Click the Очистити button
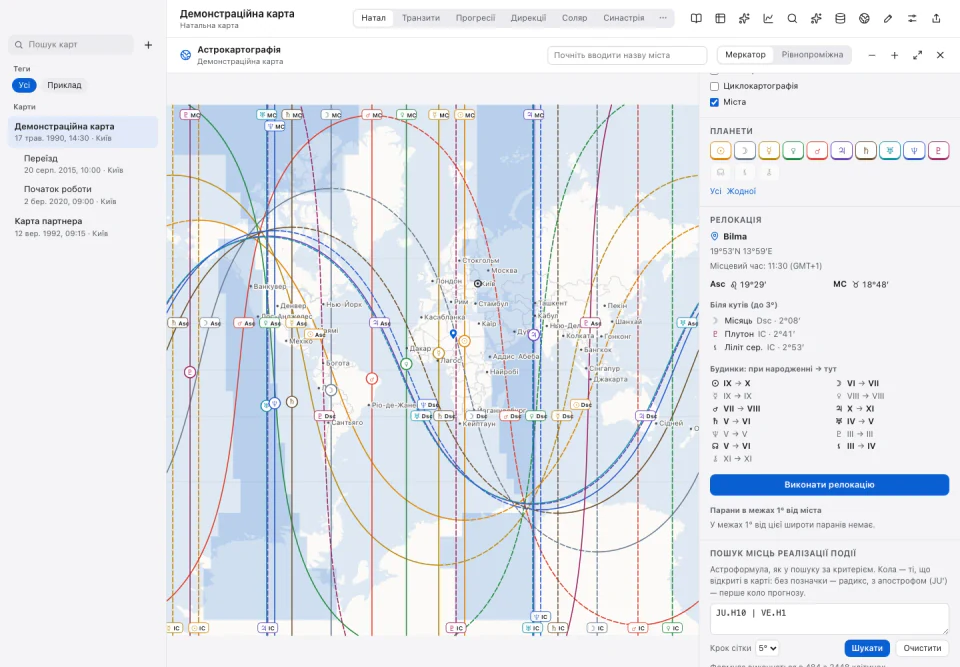The height and width of the screenshot is (667, 960). coord(922,648)
